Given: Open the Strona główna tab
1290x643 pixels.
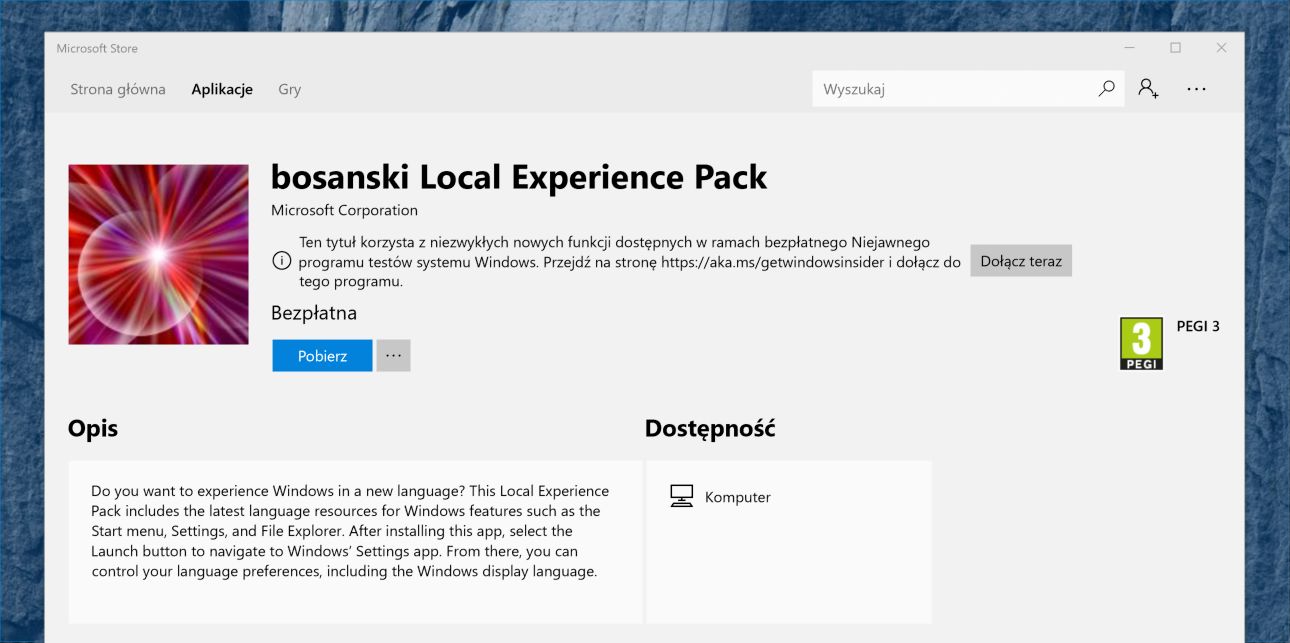Looking at the screenshot, I should coord(118,89).
